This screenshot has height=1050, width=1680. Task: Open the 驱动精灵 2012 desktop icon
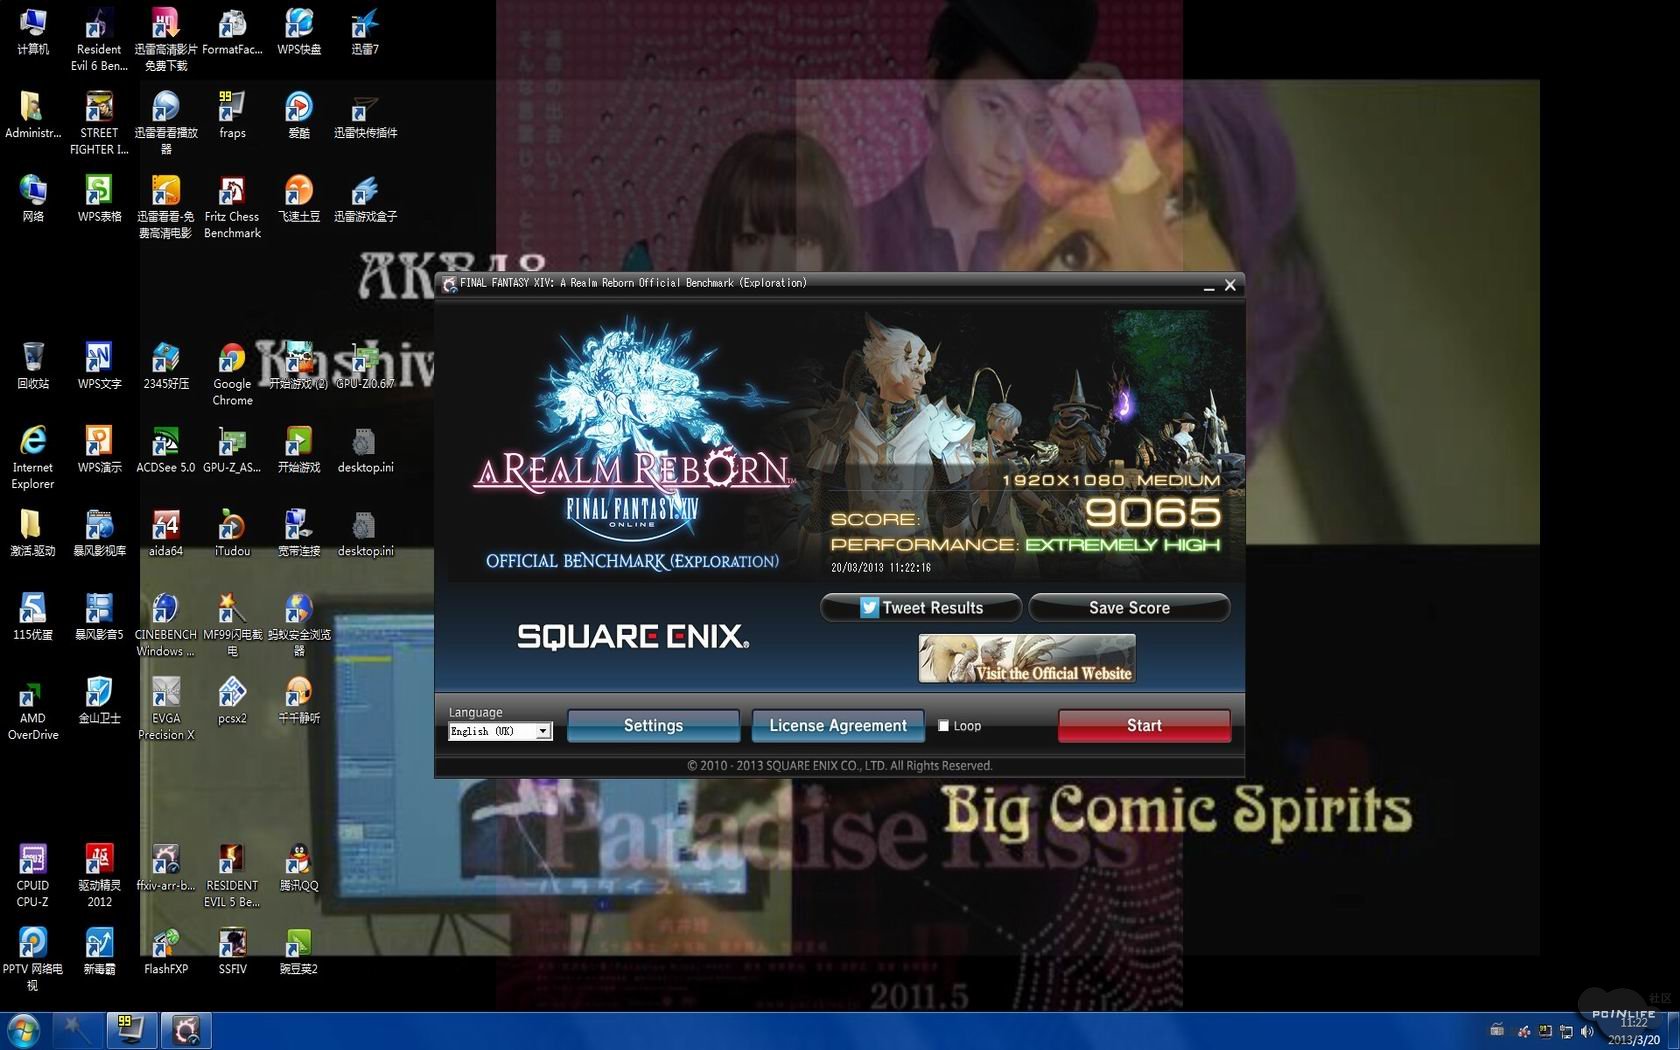pos(99,875)
